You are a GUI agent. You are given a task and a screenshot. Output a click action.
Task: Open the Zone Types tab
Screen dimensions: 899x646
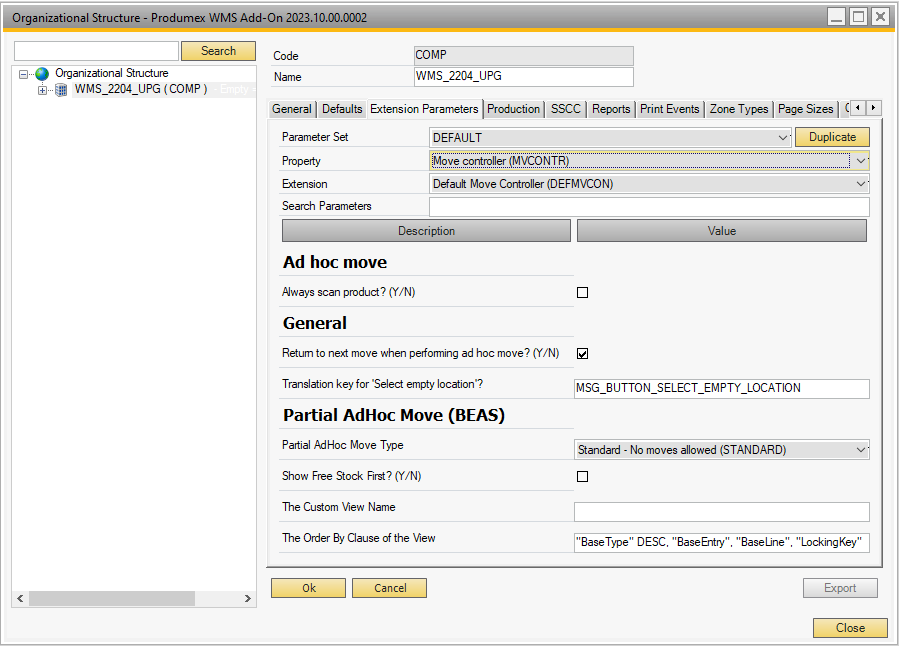pyautogui.click(x=739, y=109)
